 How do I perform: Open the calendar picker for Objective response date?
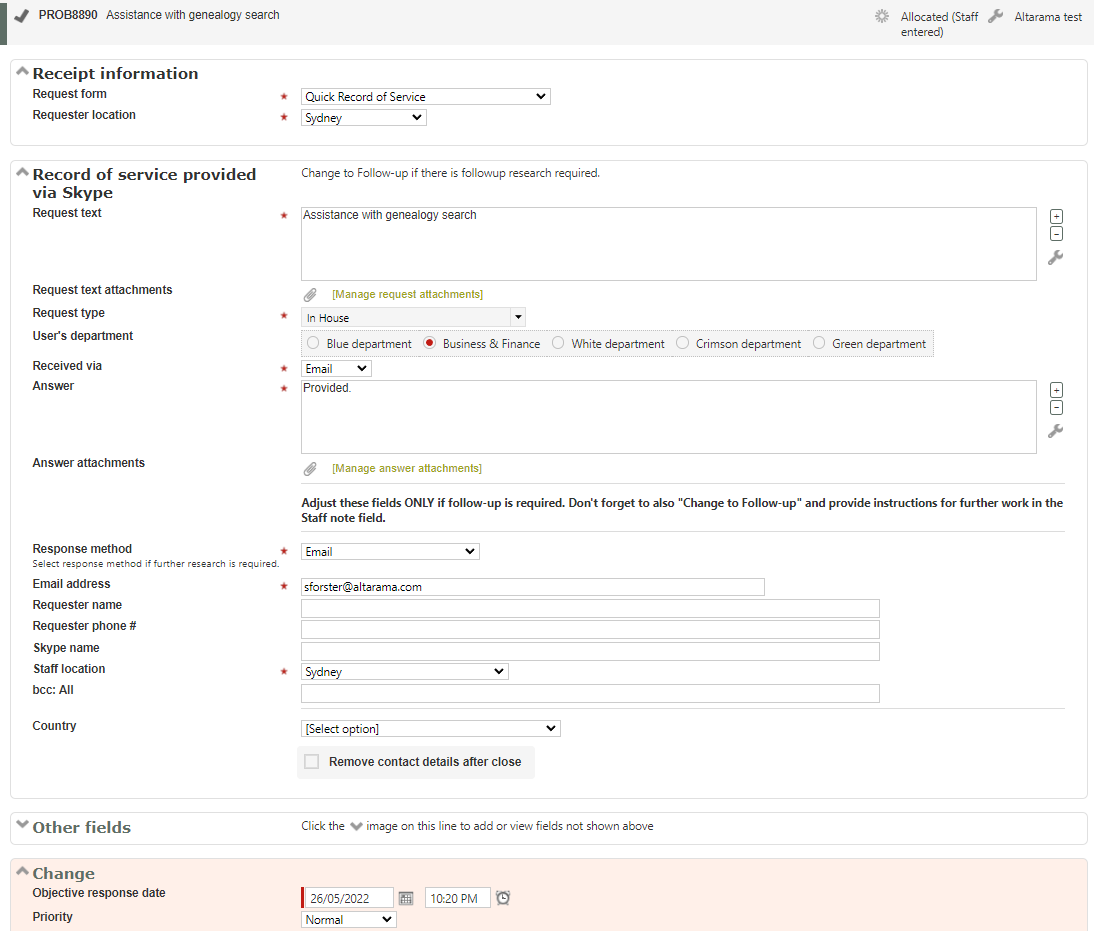tap(406, 898)
